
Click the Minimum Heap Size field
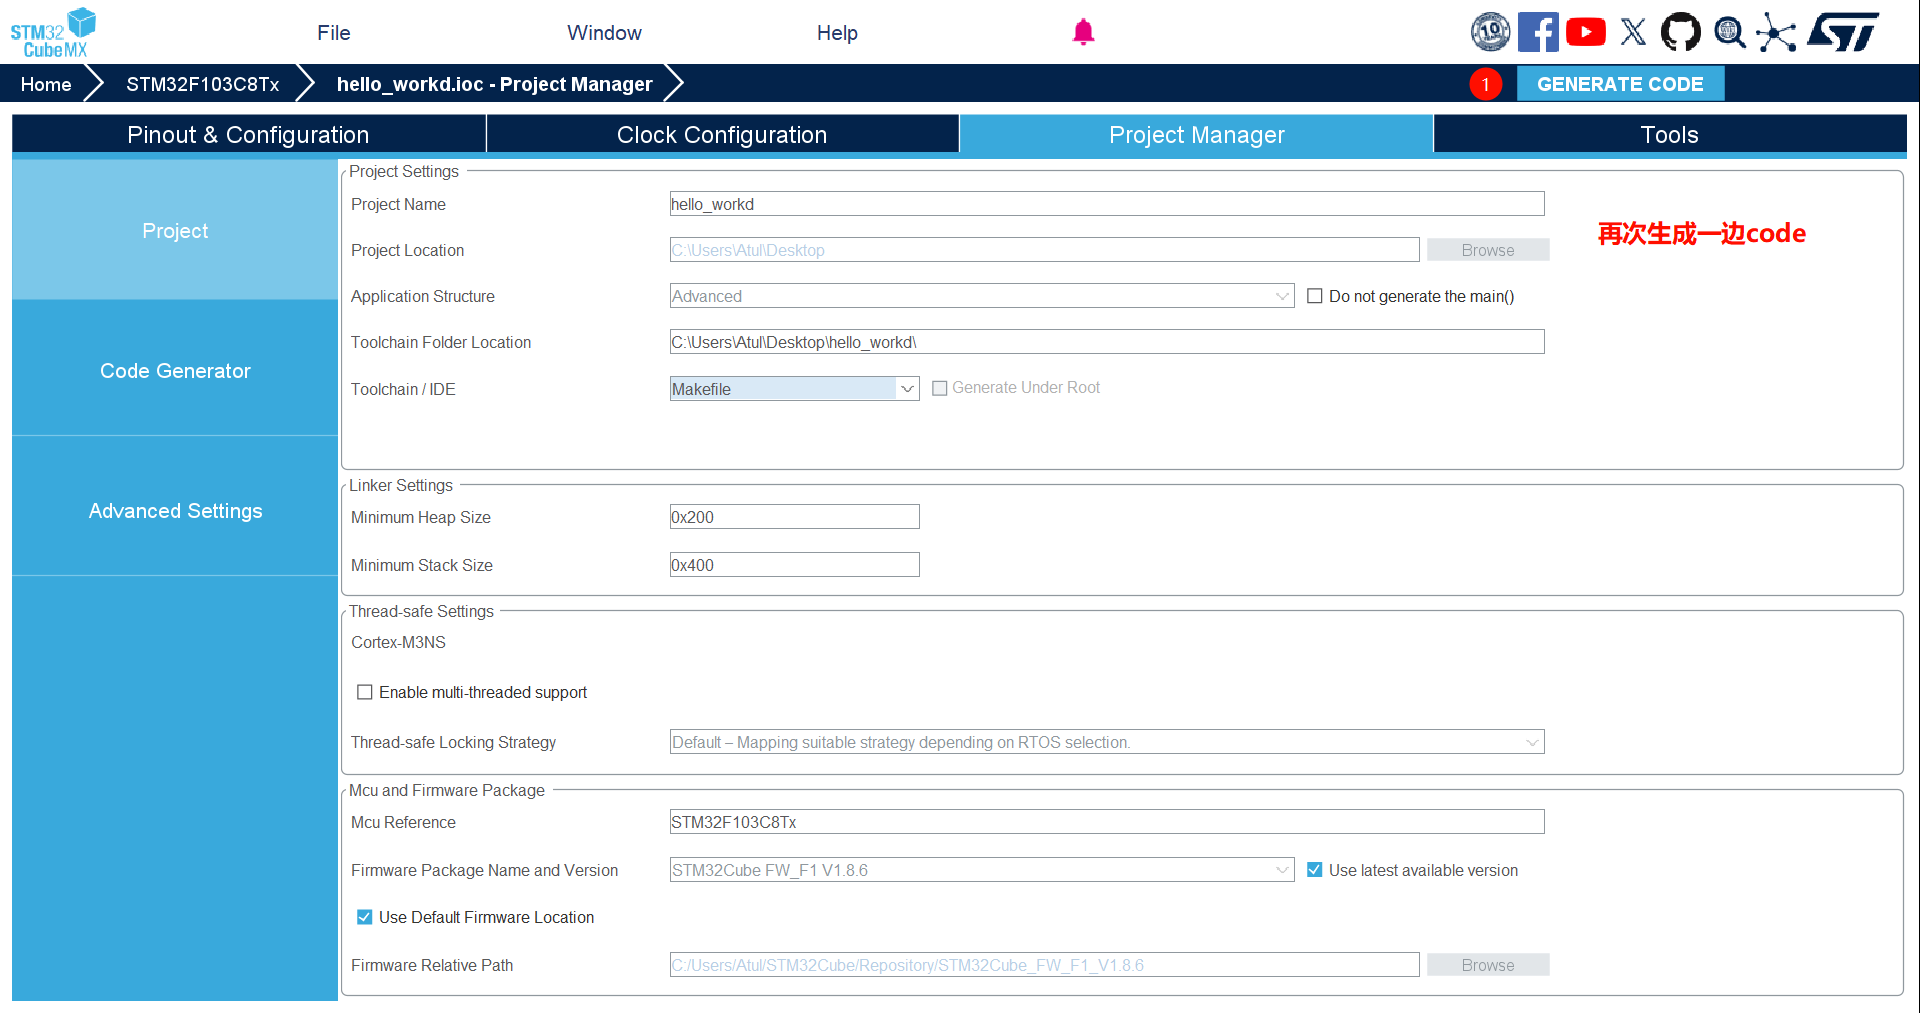pos(794,517)
